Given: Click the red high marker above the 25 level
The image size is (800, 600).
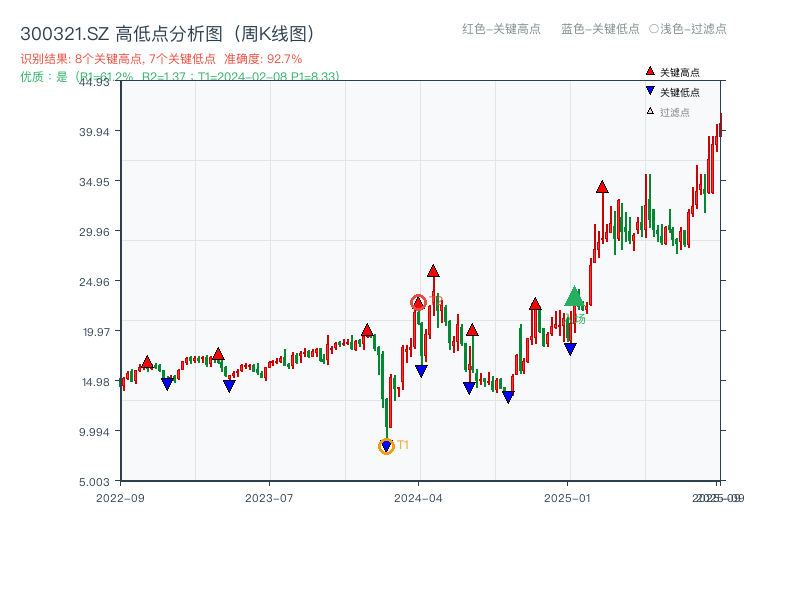Looking at the screenshot, I should (434, 269).
